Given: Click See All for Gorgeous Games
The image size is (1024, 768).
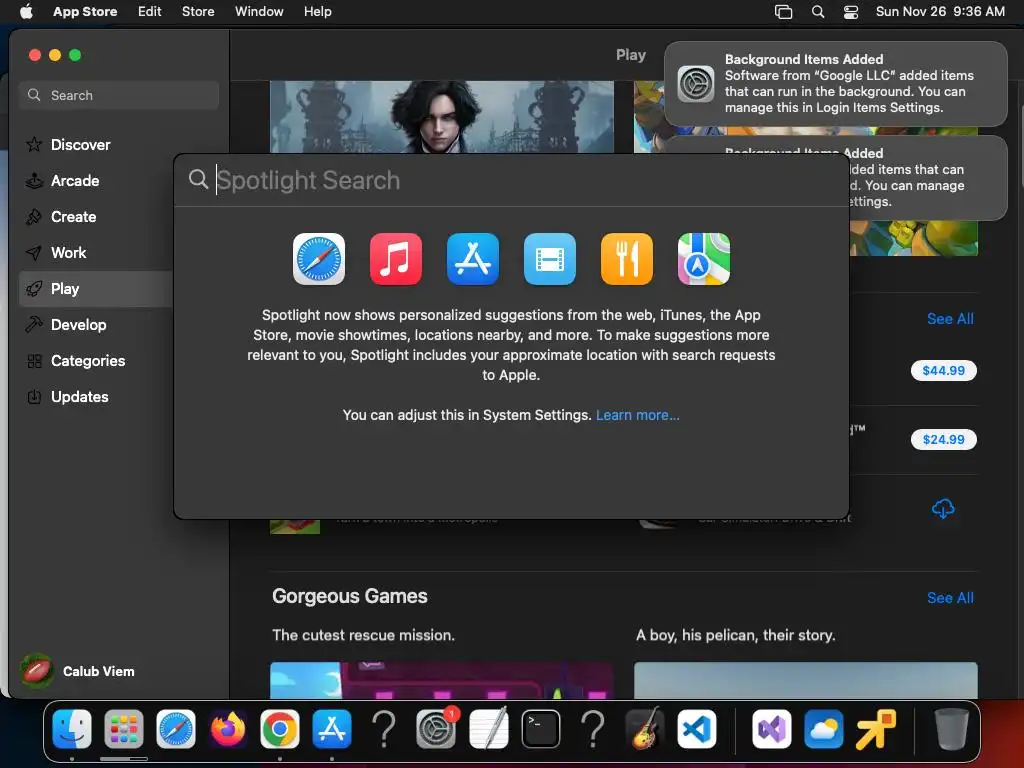Looking at the screenshot, I should click(x=950, y=598).
